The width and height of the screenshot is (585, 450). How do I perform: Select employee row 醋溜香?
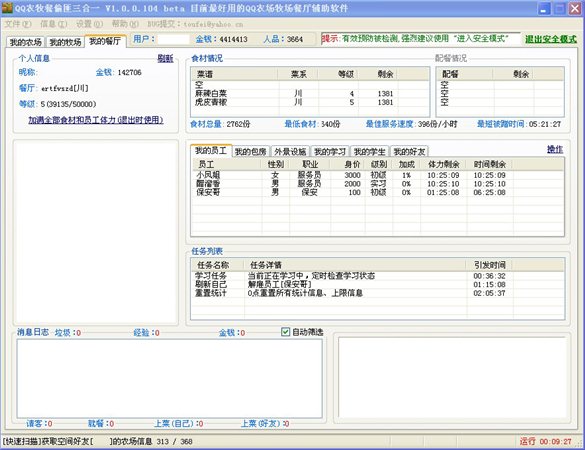[x=377, y=184]
